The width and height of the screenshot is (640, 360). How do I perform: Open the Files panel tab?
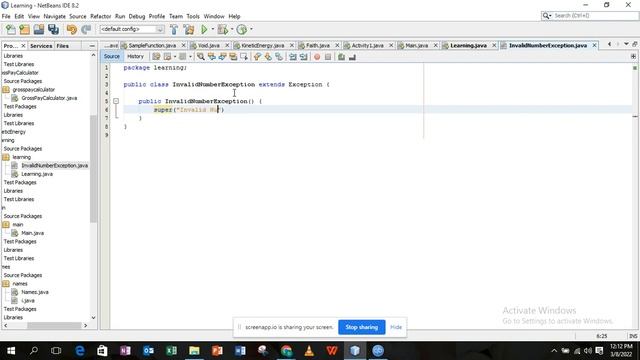tap(62, 46)
